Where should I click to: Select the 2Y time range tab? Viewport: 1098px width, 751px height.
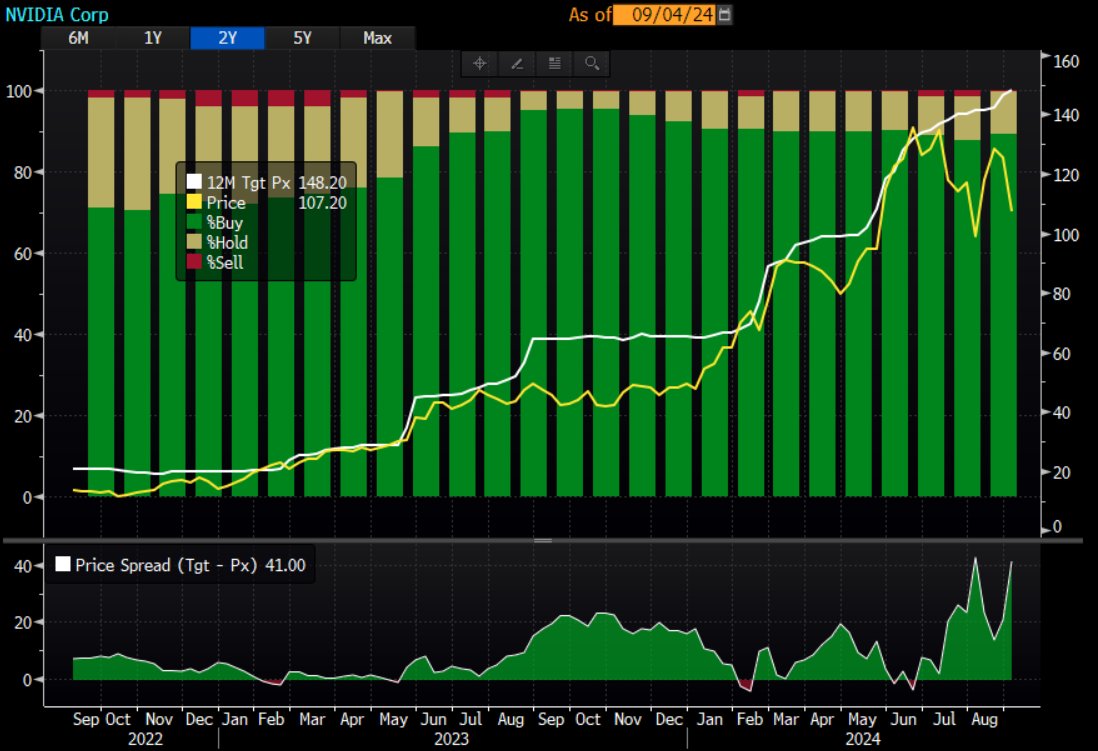click(x=228, y=38)
